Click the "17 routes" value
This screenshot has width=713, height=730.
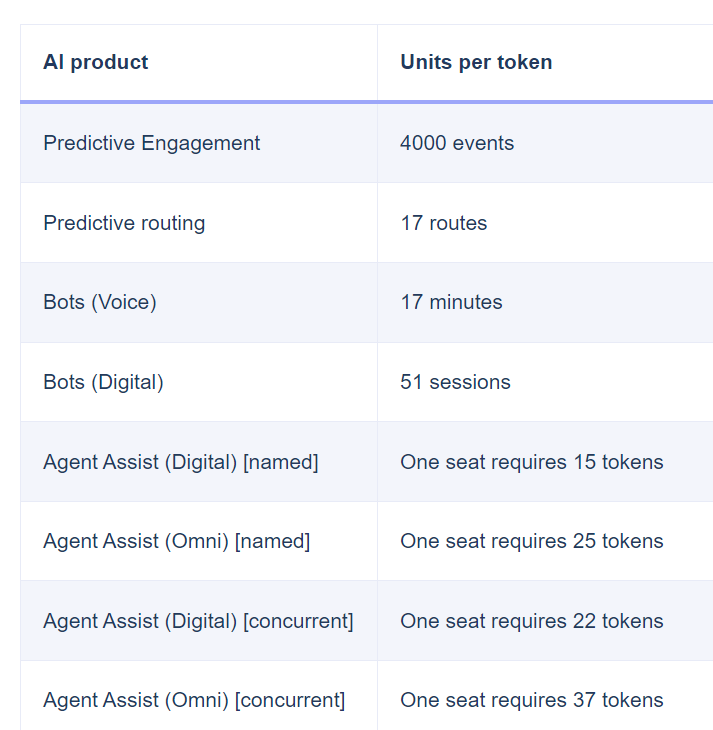[x=444, y=223]
